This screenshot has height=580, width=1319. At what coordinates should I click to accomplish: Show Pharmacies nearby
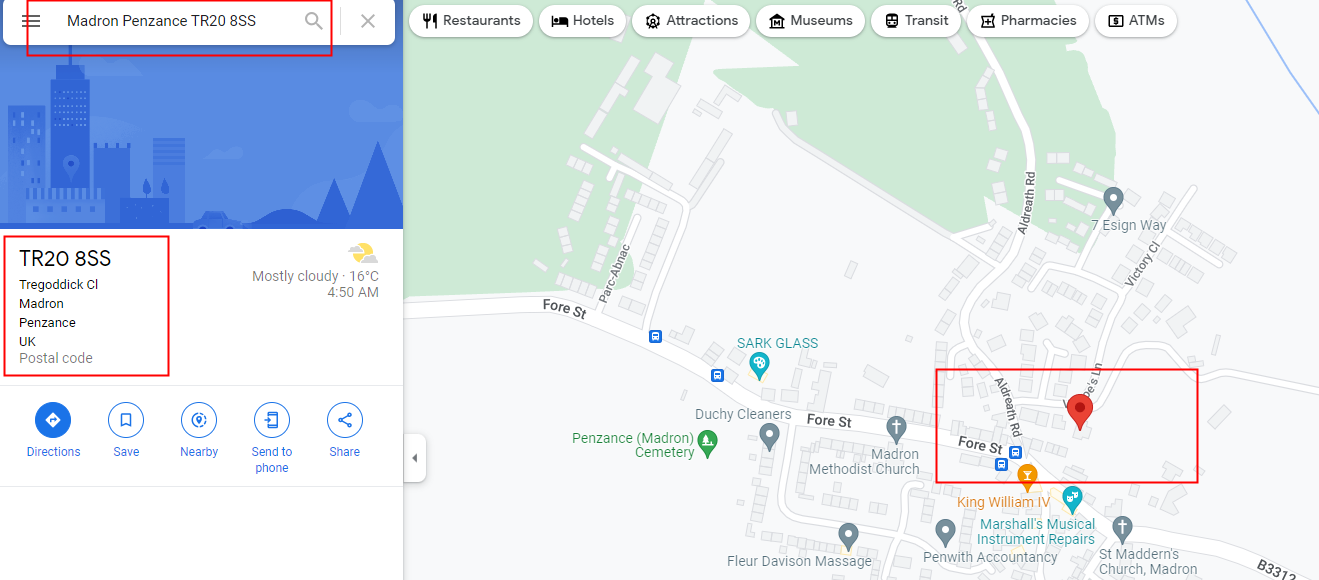[x=1028, y=20]
